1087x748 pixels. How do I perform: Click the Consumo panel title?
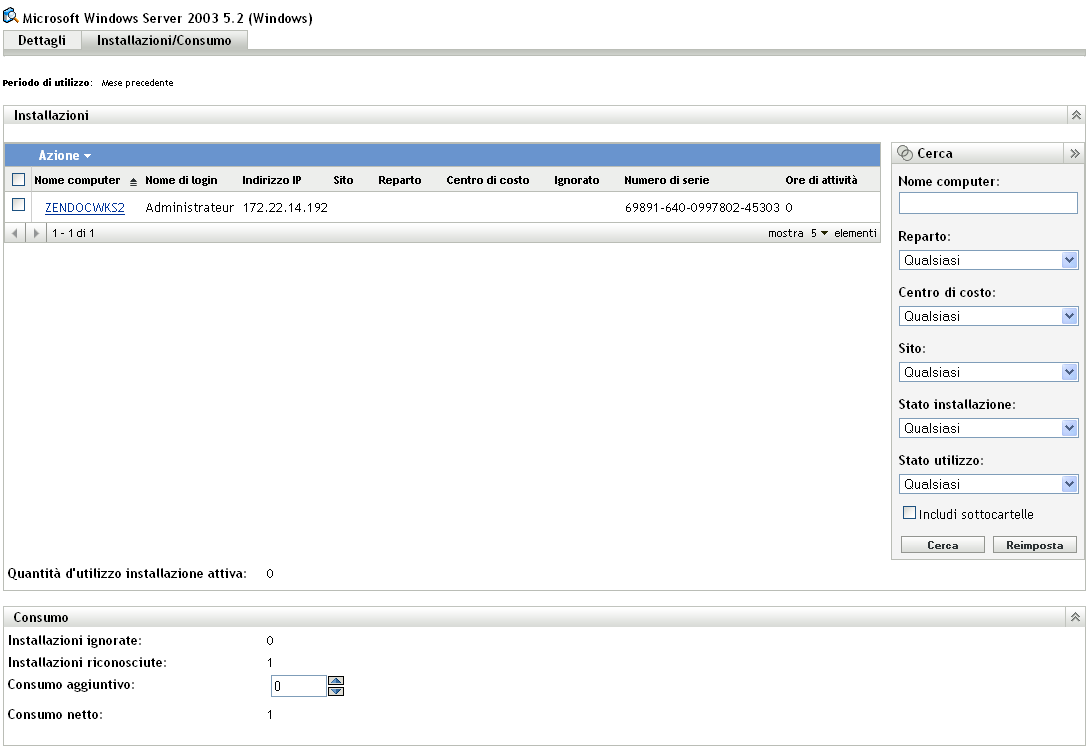click(x=40, y=617)
